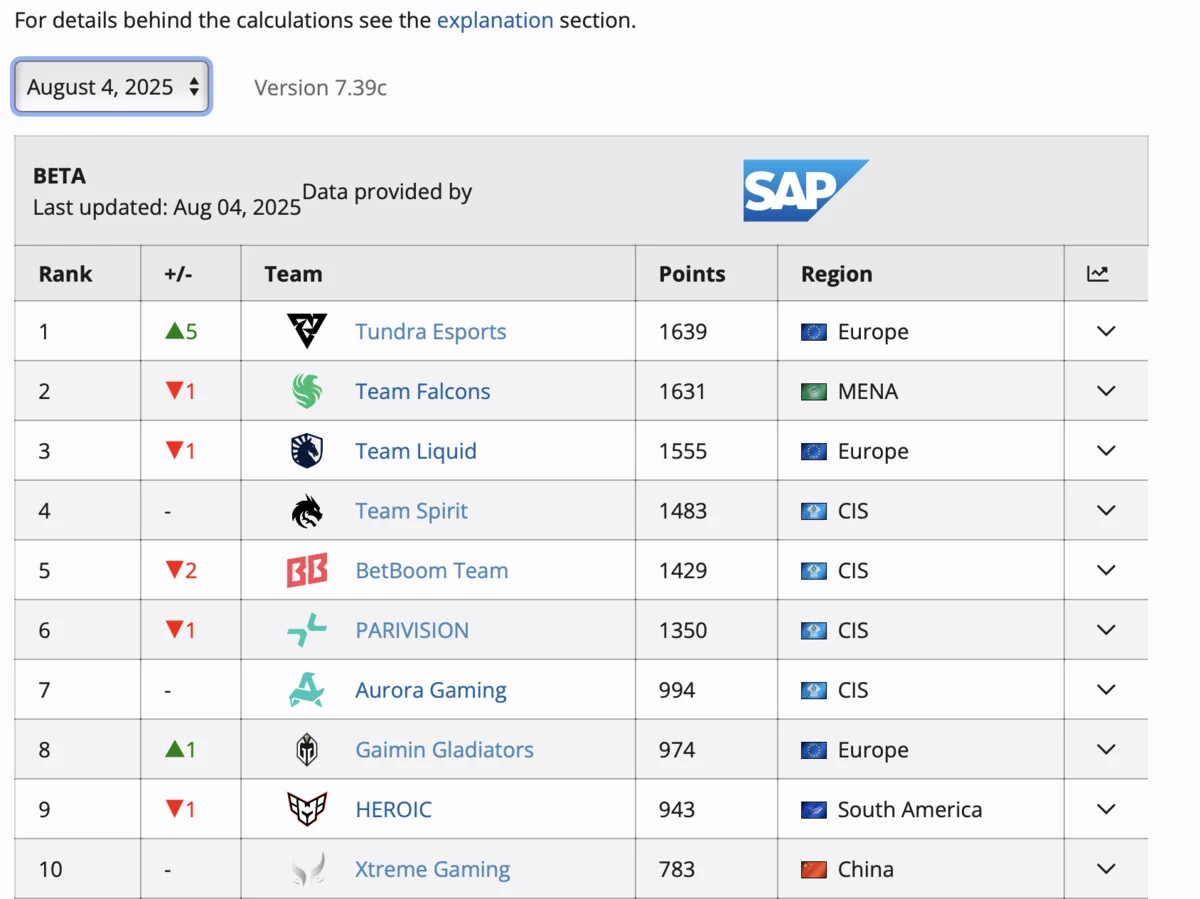Expand details for Gaimin Gladiators

(x=1105, y=749)
